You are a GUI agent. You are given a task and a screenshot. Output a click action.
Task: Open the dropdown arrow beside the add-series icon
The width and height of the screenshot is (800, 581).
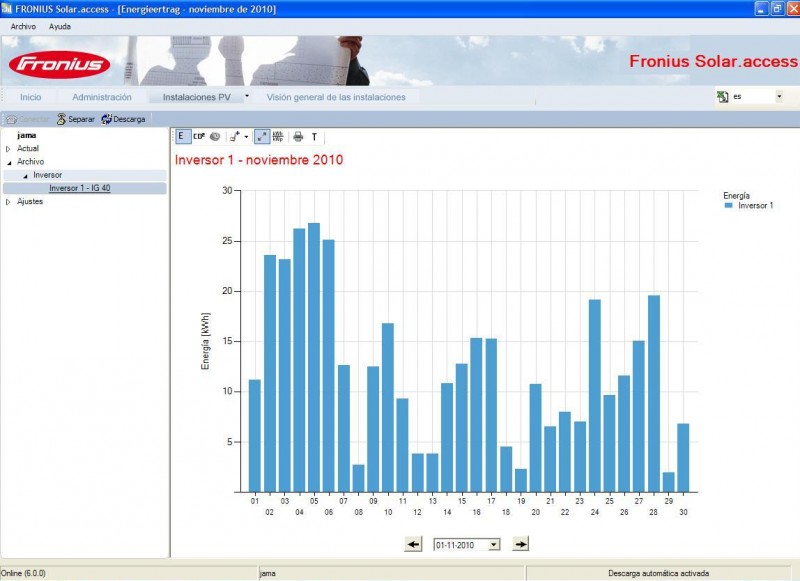pos(246,137)
